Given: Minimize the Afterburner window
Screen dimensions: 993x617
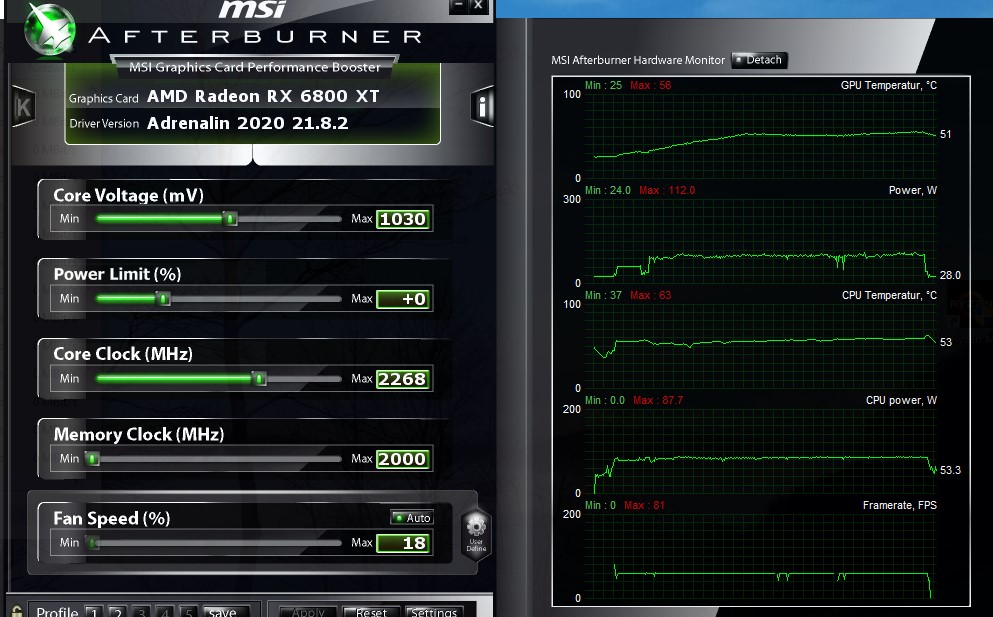Looking at the screenshot, I should point(459,6).
